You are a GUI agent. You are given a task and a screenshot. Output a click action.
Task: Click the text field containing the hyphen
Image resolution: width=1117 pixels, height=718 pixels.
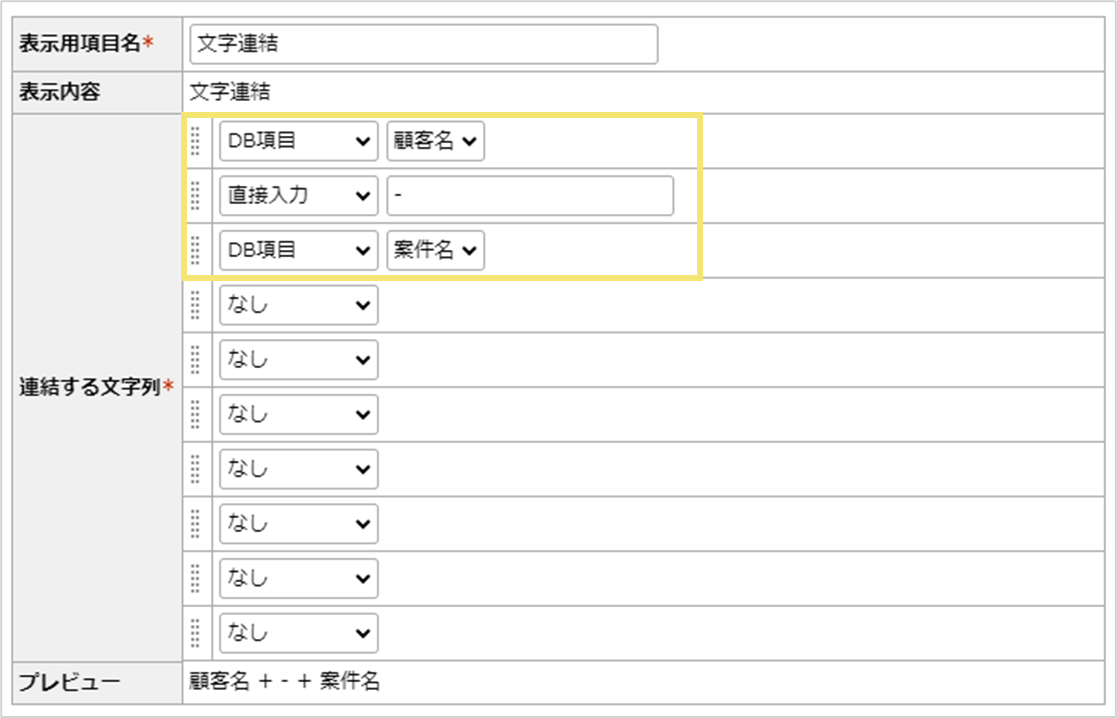pos(529,195)
